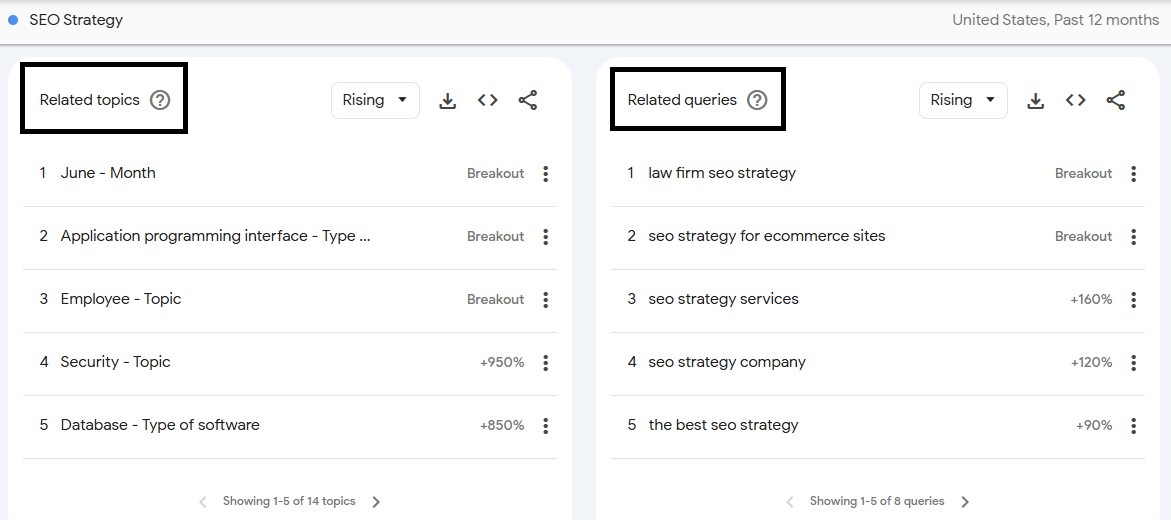Image resolution: width=1171 pixels, height=520 pixels.
Task: Click Showing 1-5 of 8 queries text
Action: pos(877,501)
